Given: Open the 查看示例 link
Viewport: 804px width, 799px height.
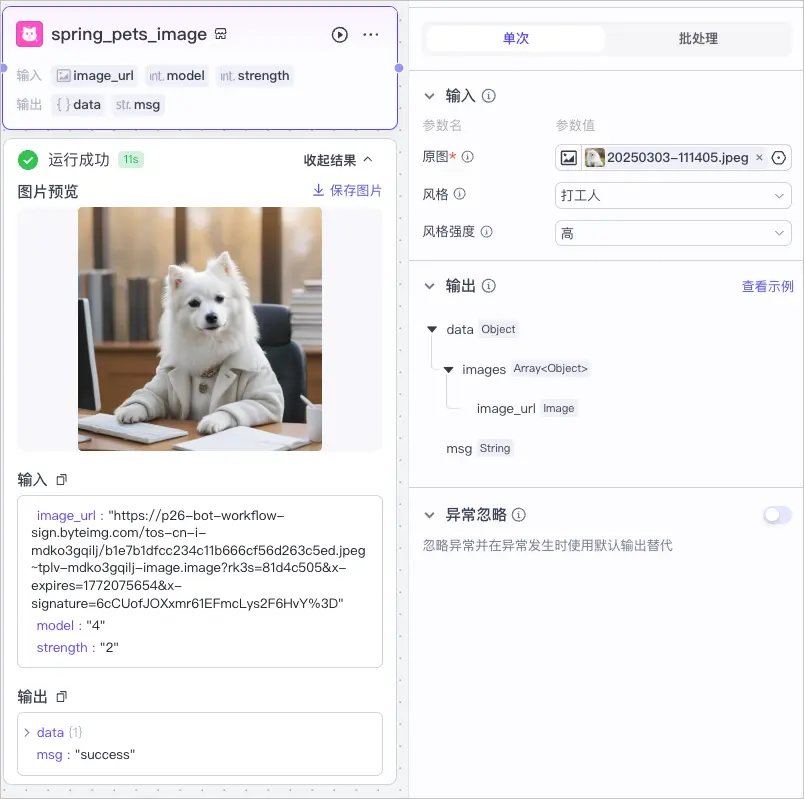Looking at the screenshot, I should [x=767, y=286].
